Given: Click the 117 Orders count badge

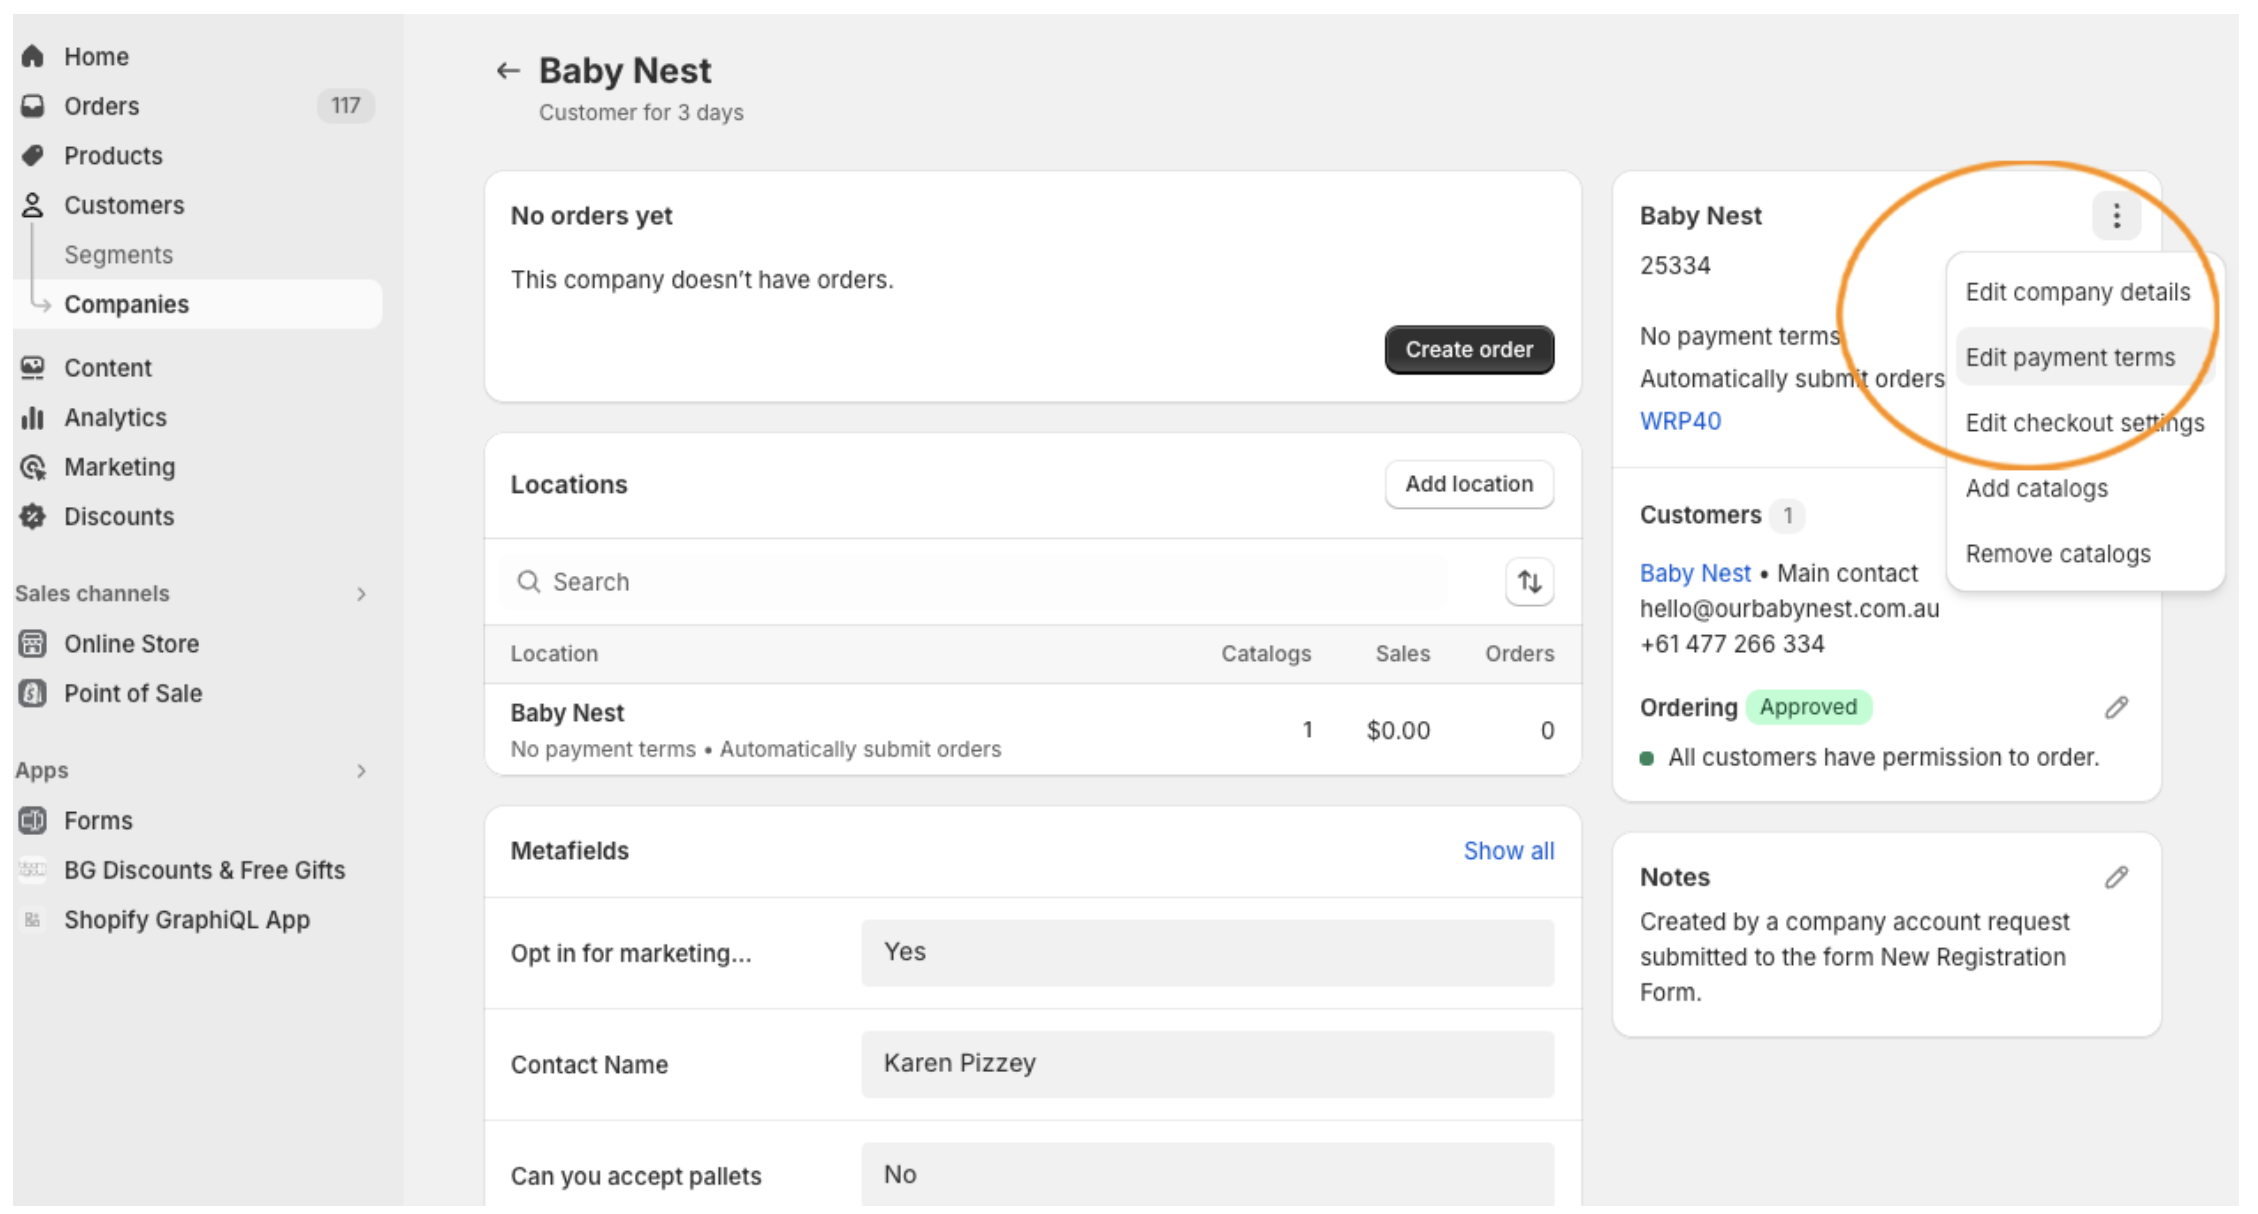Looking at the screenshot, I should (345, 106).
